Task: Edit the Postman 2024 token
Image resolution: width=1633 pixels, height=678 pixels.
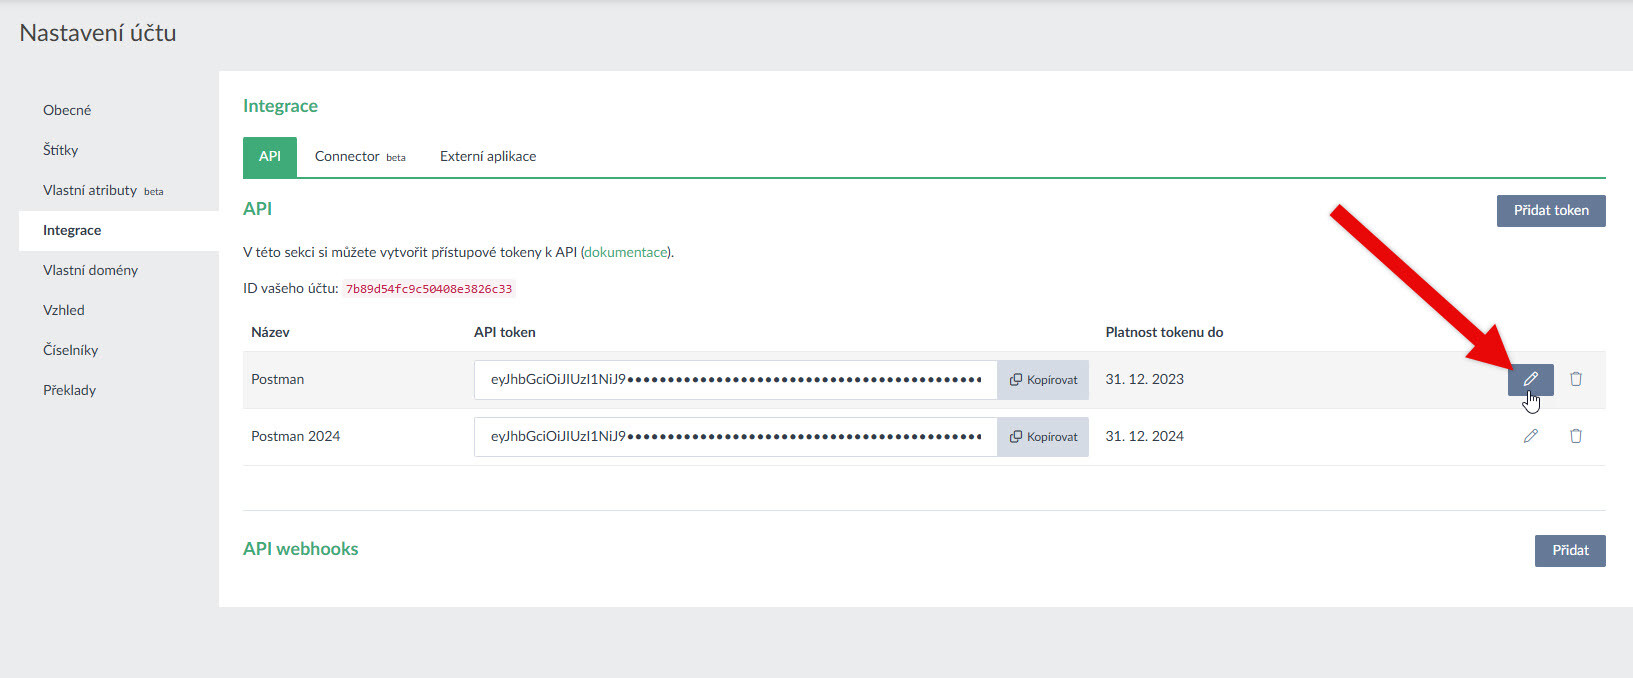Action: tap(1530, 436)
